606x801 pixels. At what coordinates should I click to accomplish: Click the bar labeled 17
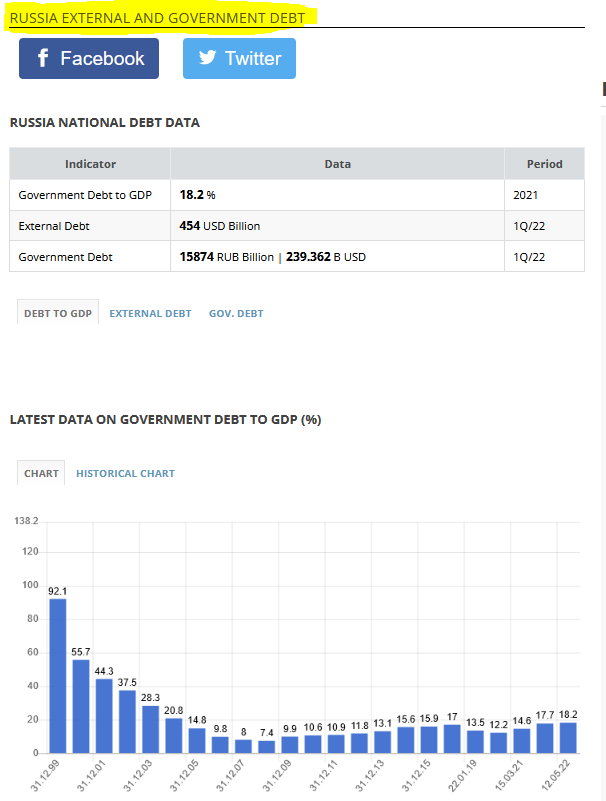click(452, 738)
